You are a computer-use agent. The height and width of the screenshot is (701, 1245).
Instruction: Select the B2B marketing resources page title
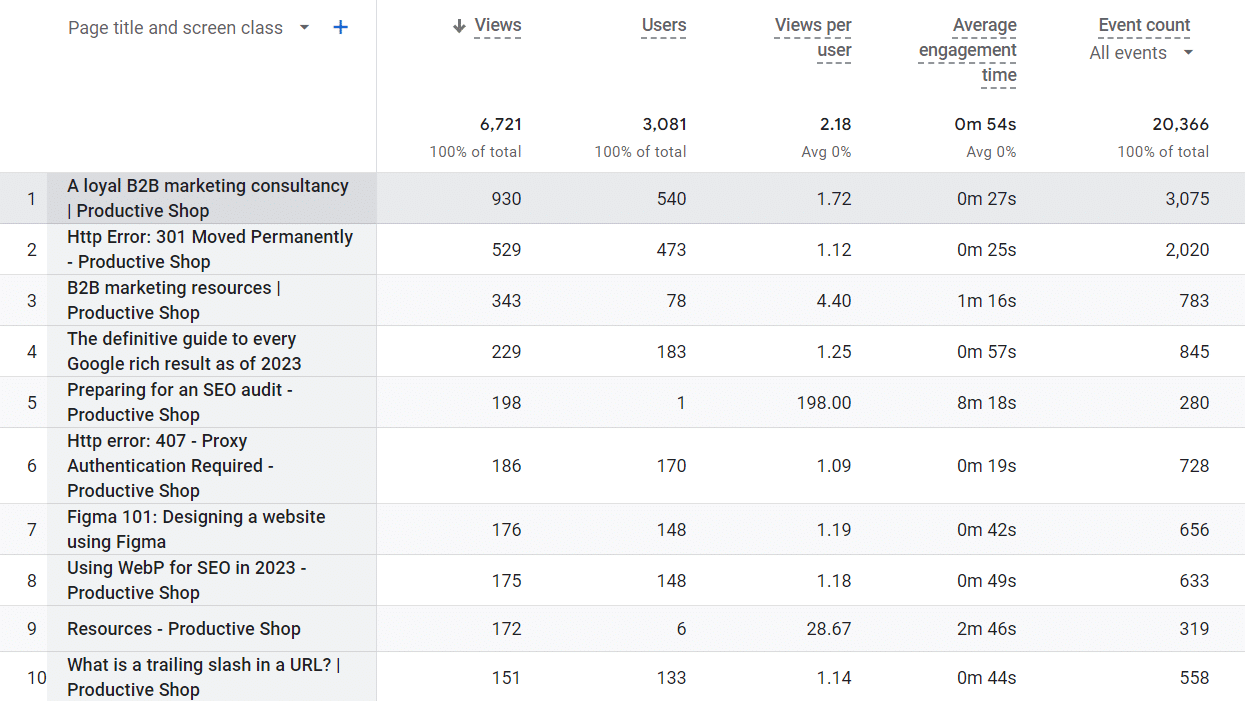point(171,300)
